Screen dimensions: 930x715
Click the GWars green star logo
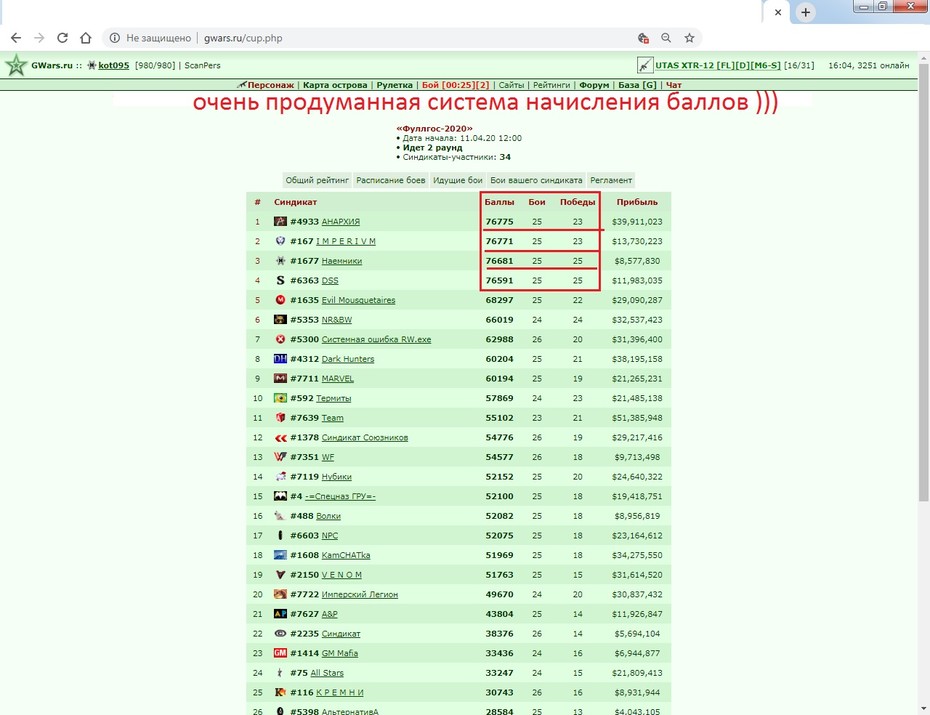click(x=16, y=65)
